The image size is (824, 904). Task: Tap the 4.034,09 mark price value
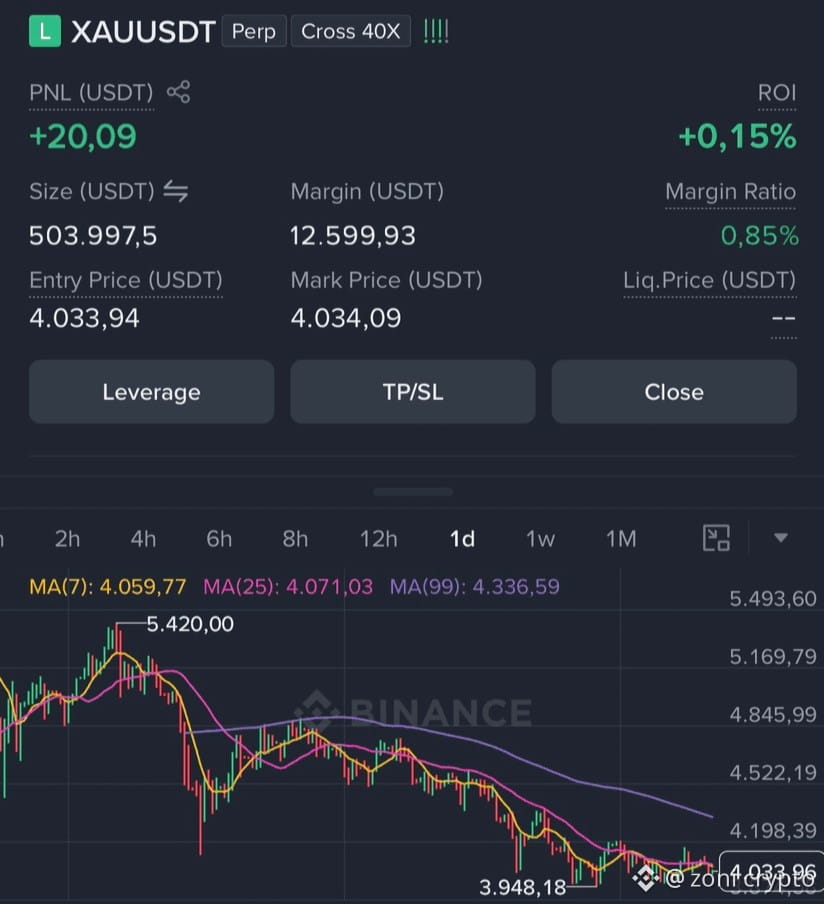click(345, 318)
